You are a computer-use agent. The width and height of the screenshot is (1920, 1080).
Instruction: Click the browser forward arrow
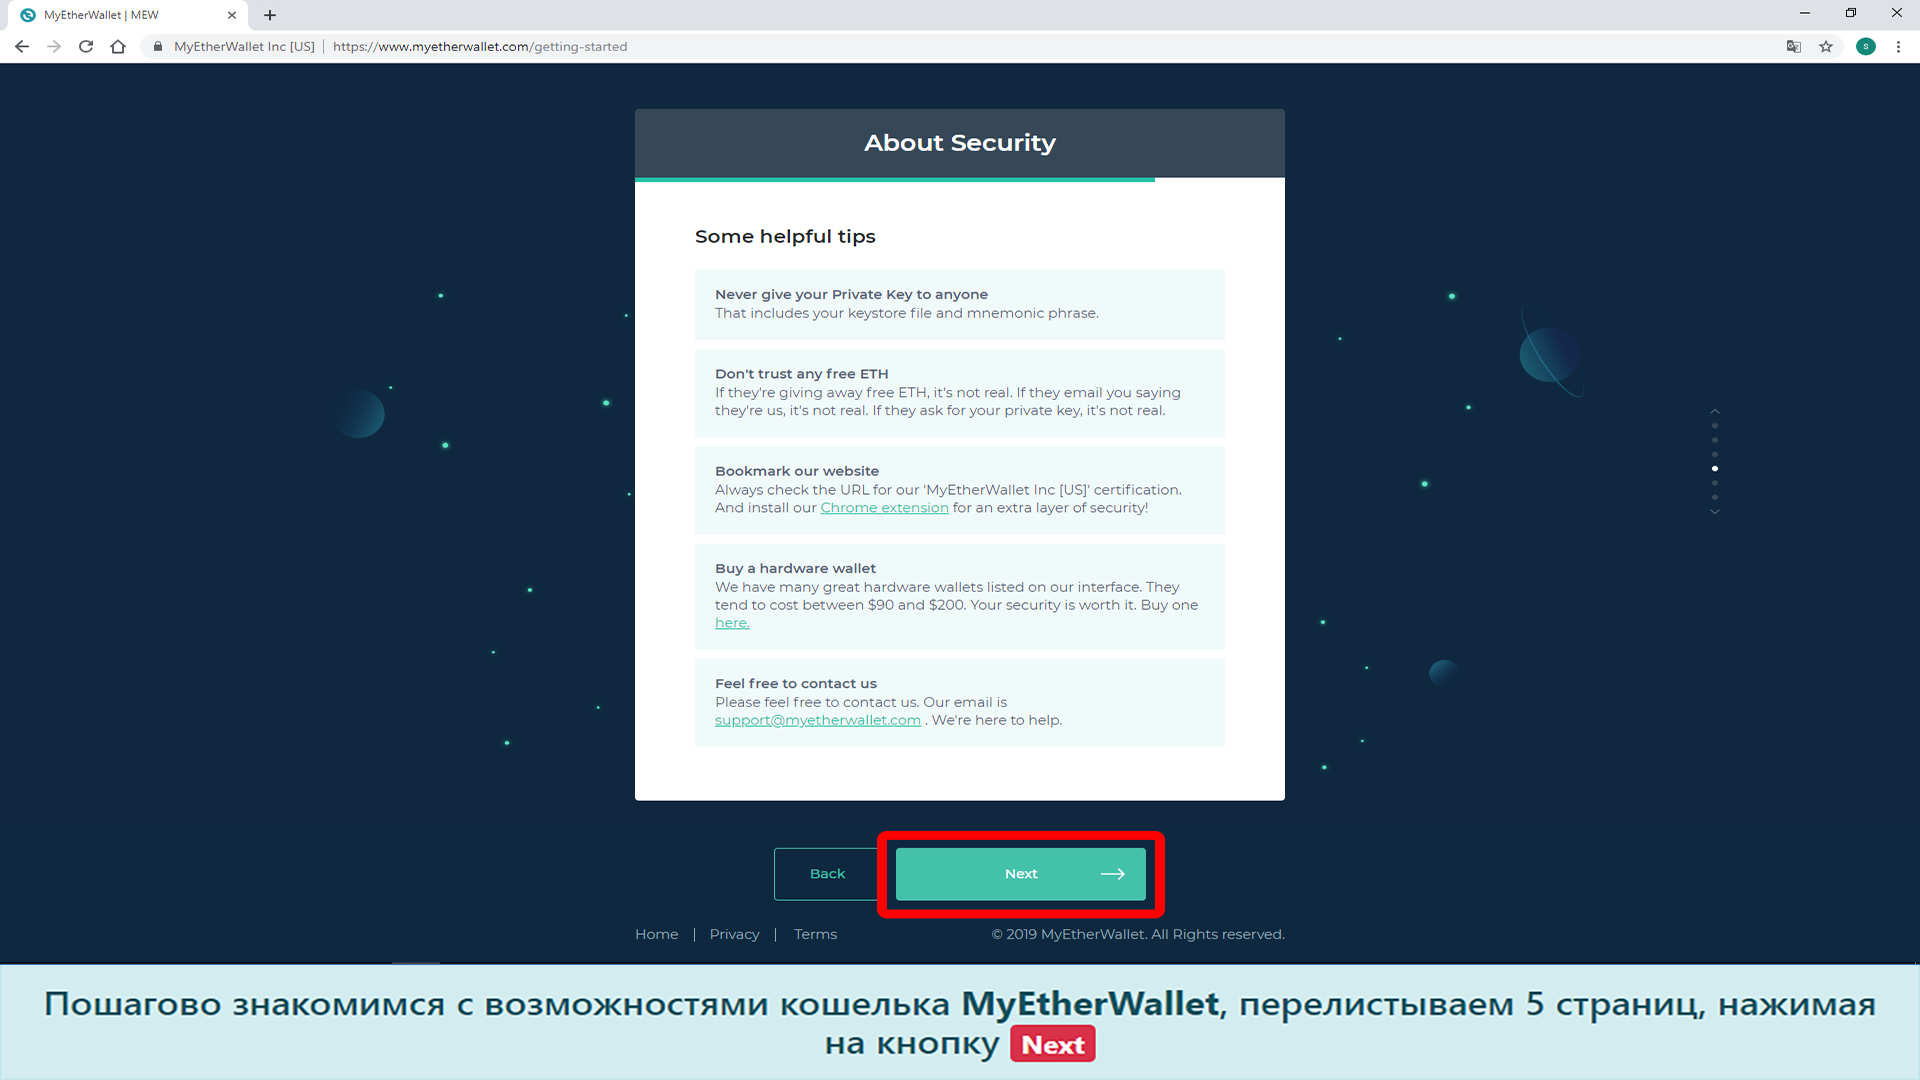[x=54, y=46]
